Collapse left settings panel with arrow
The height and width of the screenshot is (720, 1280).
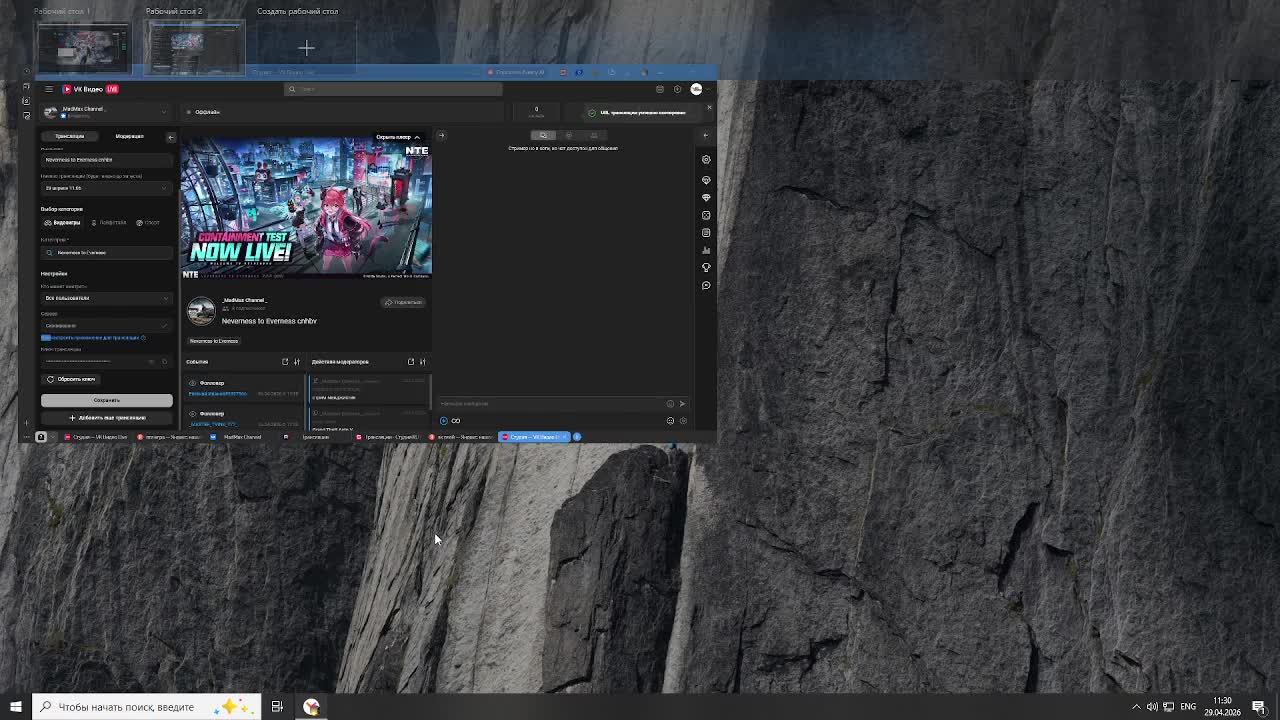(x=170, y=137)
